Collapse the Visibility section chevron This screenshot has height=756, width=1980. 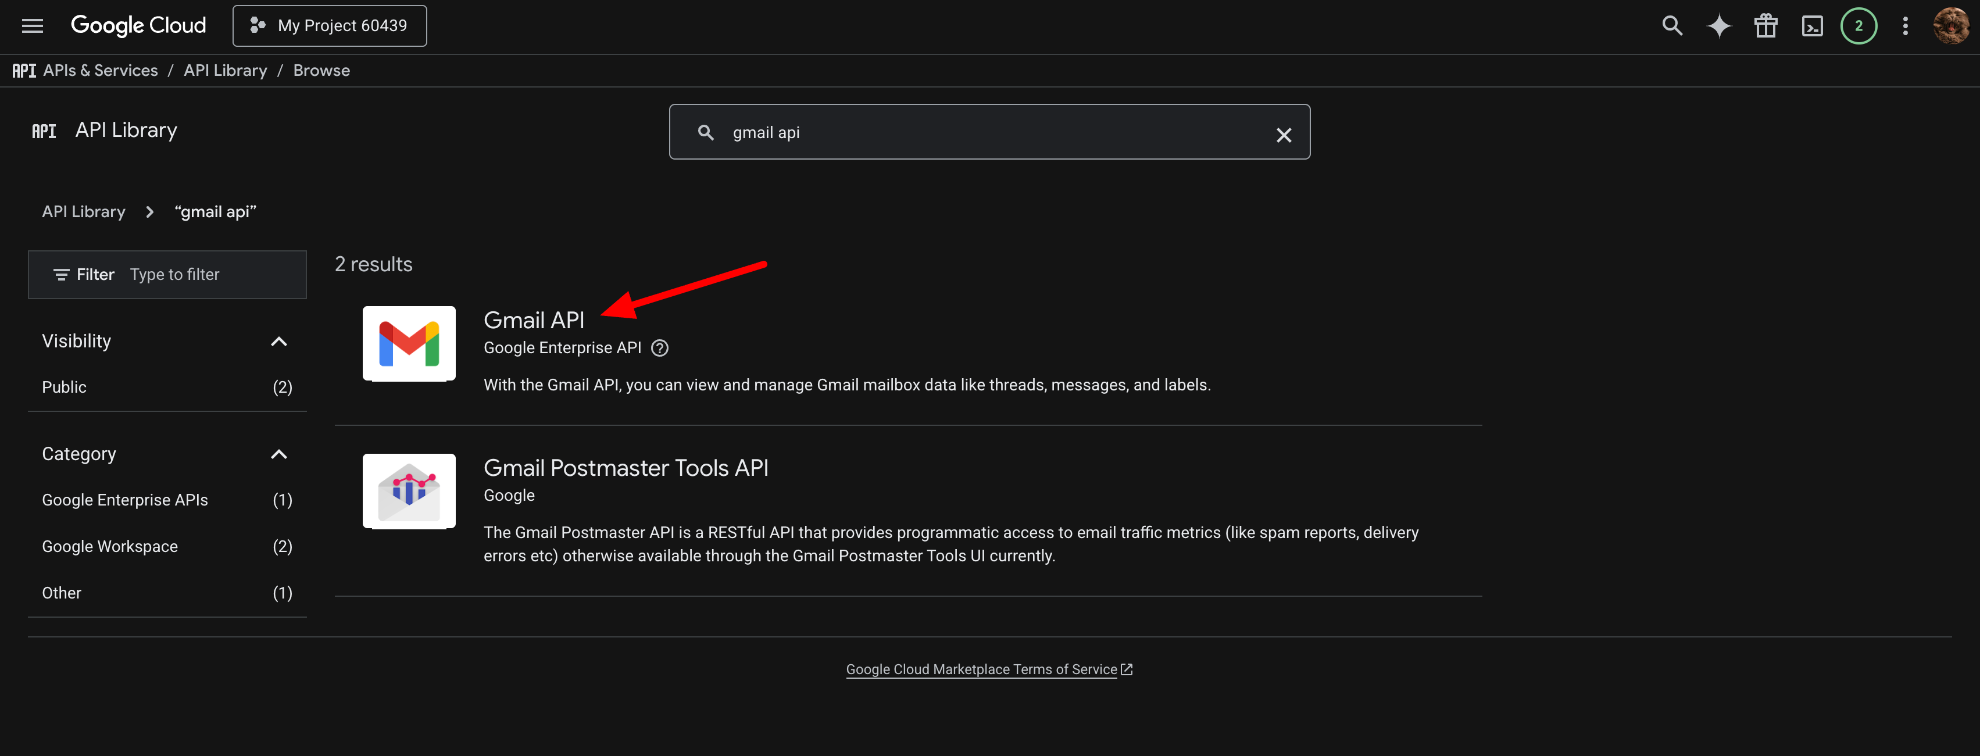coord(279,342)
